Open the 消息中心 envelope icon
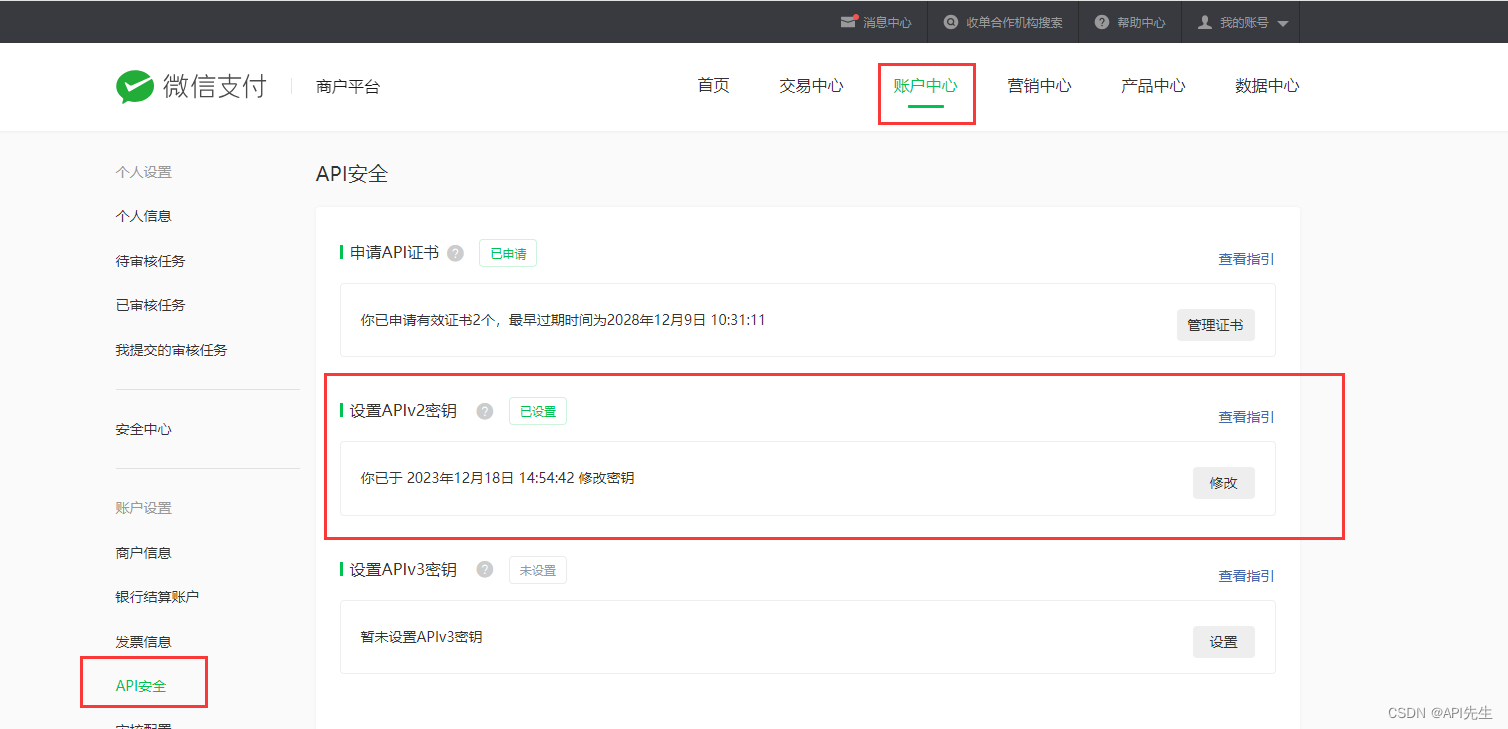 (x=848, y=22)
